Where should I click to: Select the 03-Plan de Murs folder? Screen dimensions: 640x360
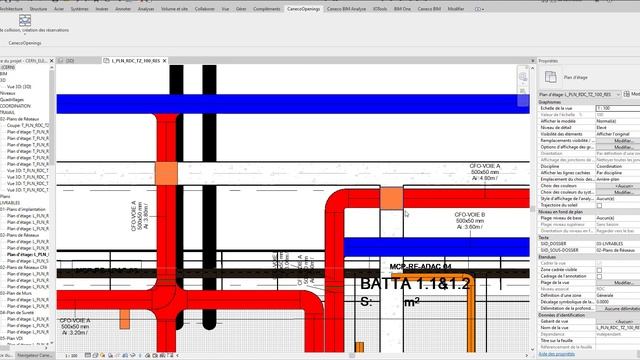tap(16, 293)
